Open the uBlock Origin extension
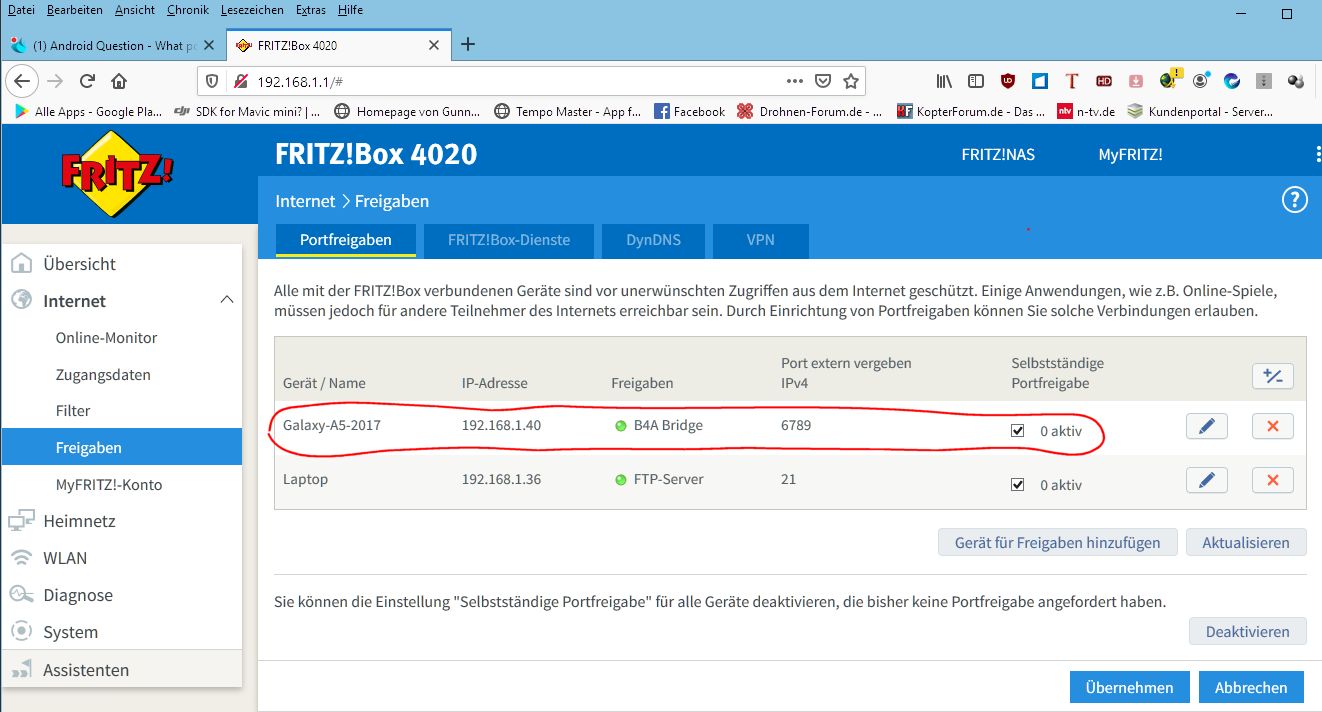 (1008, 81)
